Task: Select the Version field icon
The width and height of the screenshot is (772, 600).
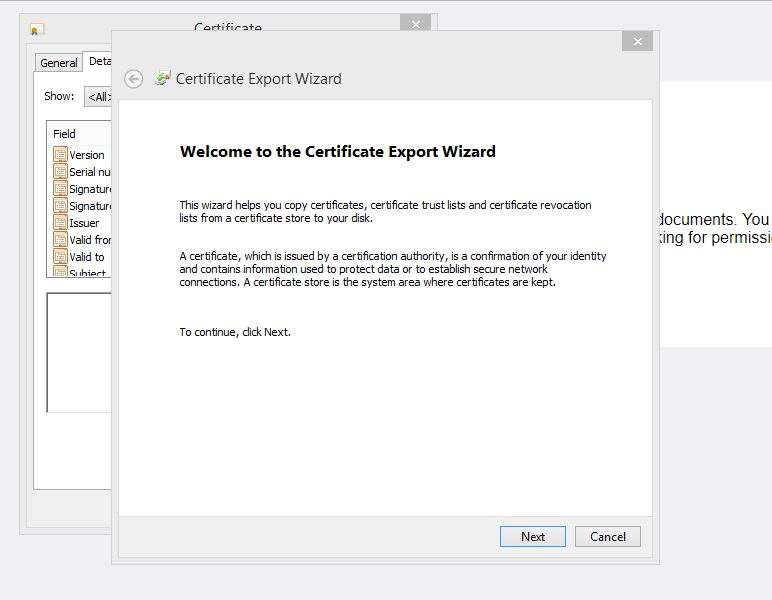Action: click(60, 155)
